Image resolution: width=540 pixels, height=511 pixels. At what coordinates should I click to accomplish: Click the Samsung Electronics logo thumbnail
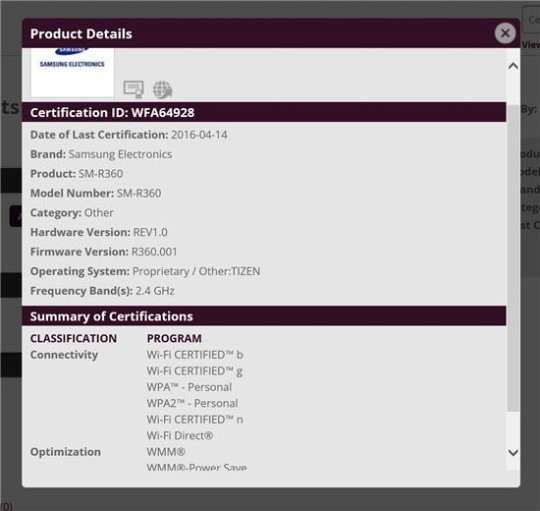tap(72, 72)
